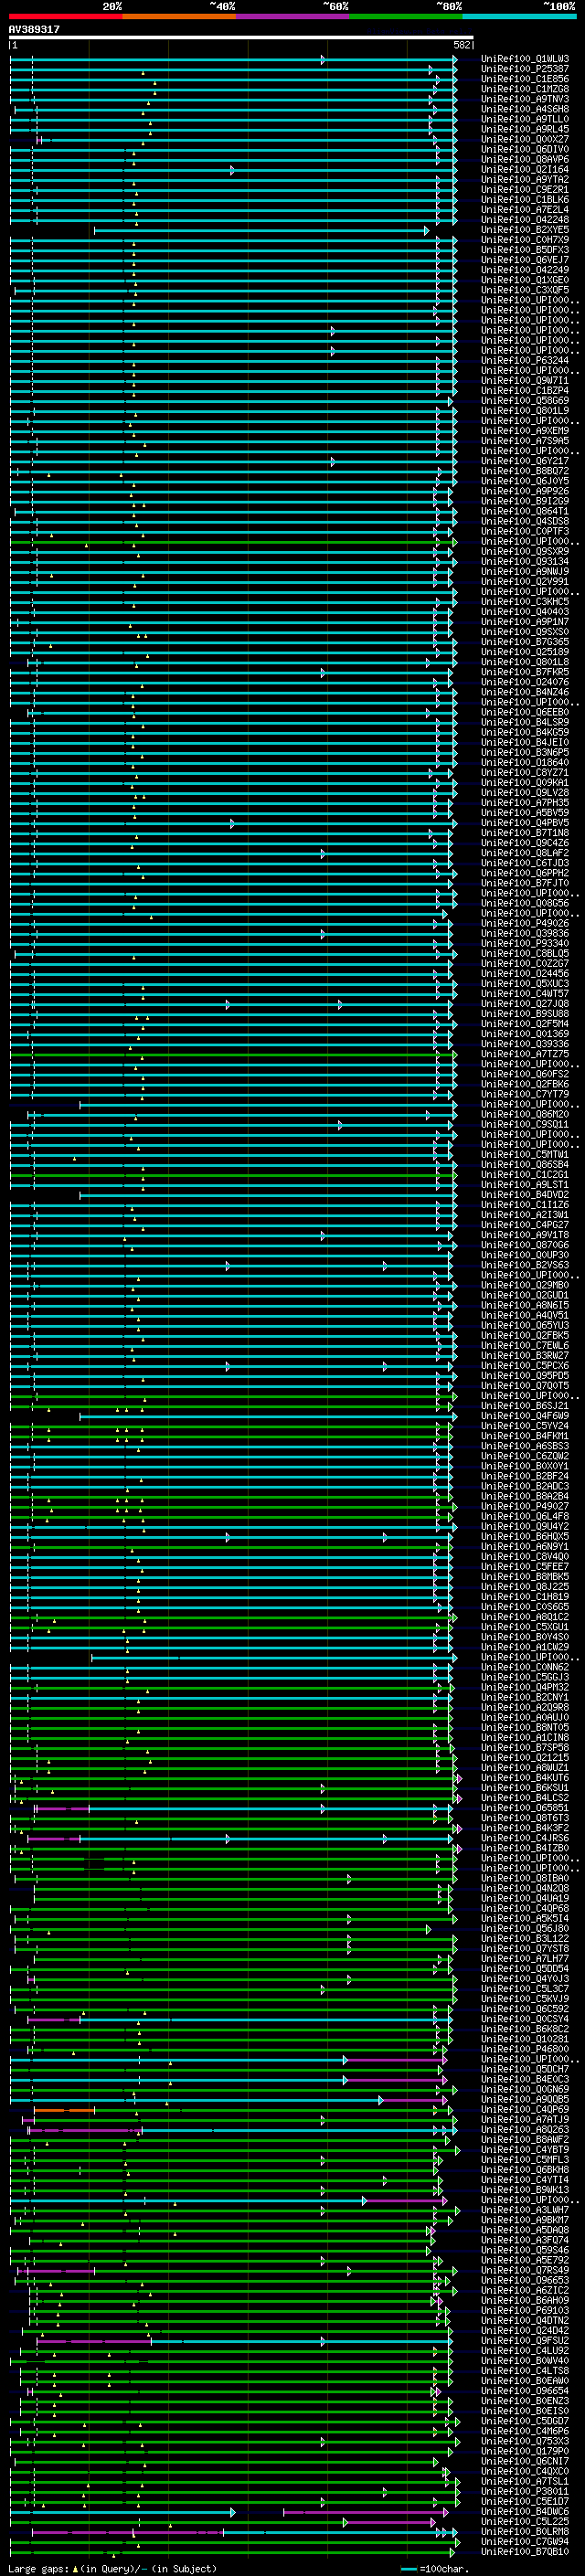Select the UniRef100_C1BLK6 label

[x=525, y=199]
